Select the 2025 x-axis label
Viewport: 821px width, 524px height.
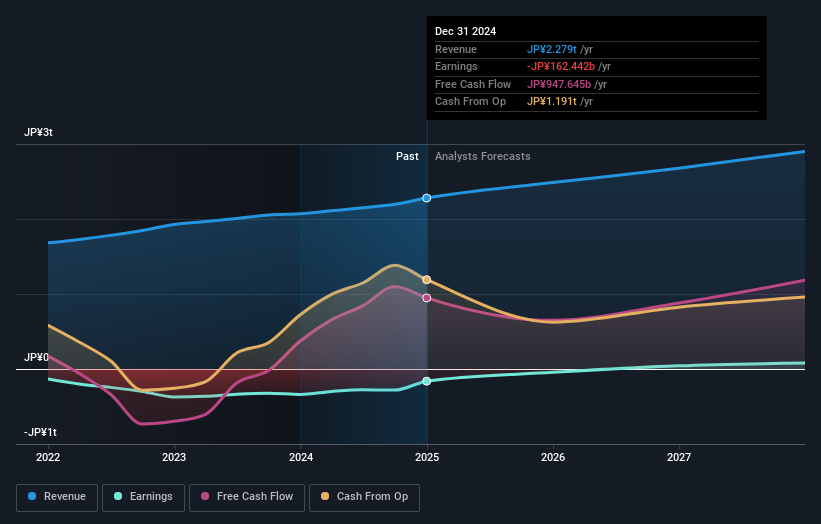[427, 457]
